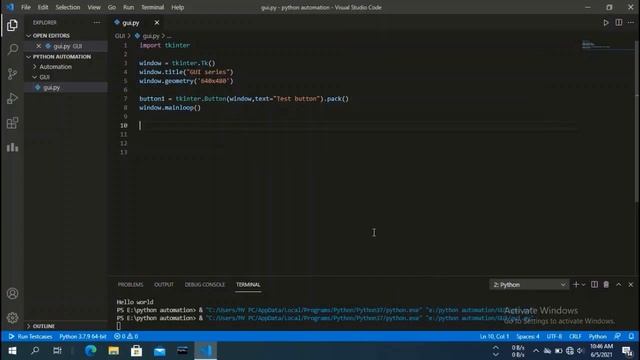Open the Manage gear icon
The height and width of the screenshot is (360, 640).
[12, 318]
